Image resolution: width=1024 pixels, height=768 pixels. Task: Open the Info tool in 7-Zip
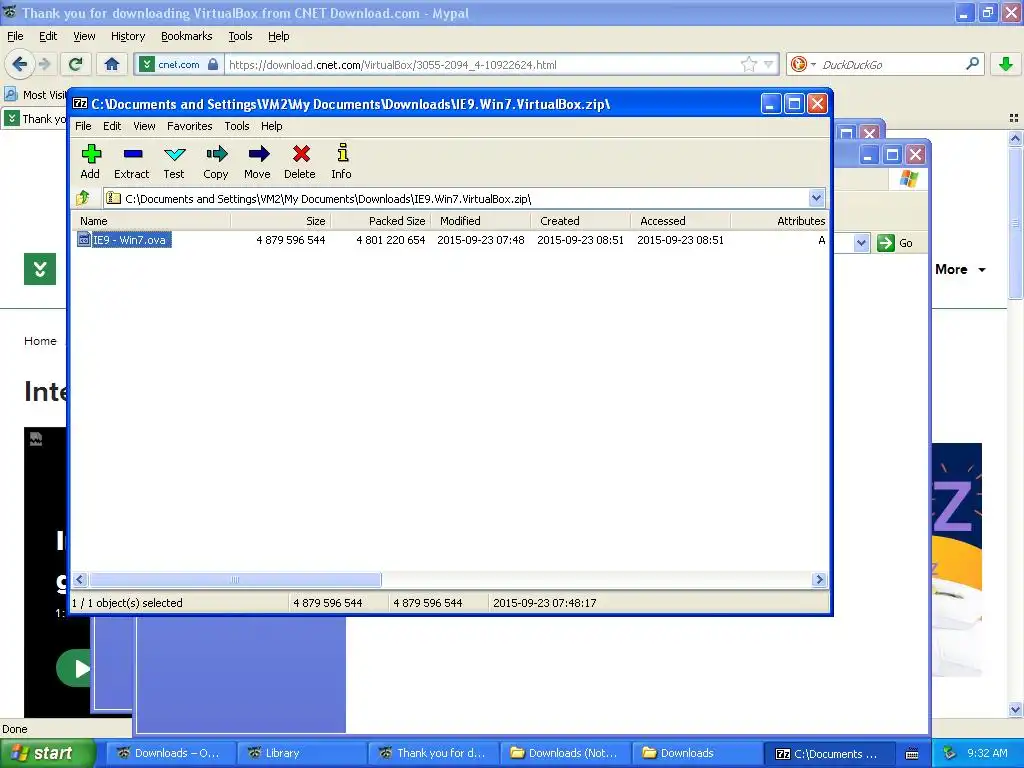point(341,161)
